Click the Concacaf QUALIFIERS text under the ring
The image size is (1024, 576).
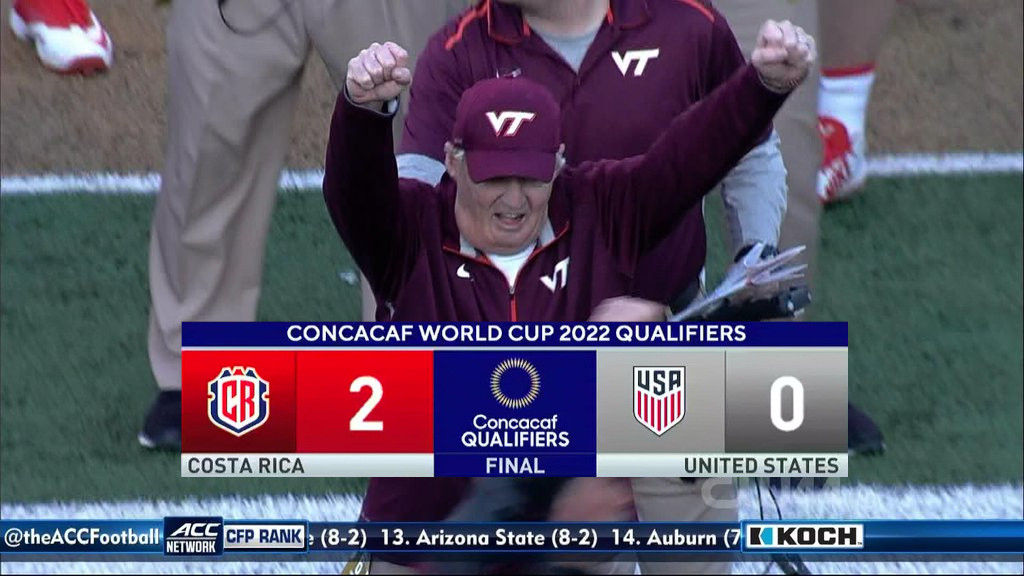click(x=515, y=431)
